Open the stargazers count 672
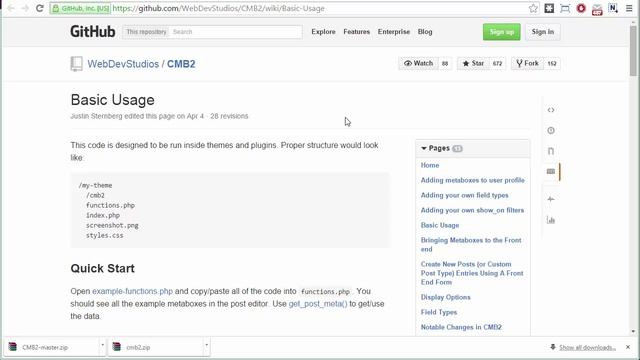The height and width of the screenshot is (360, 640). click(497, 63)
